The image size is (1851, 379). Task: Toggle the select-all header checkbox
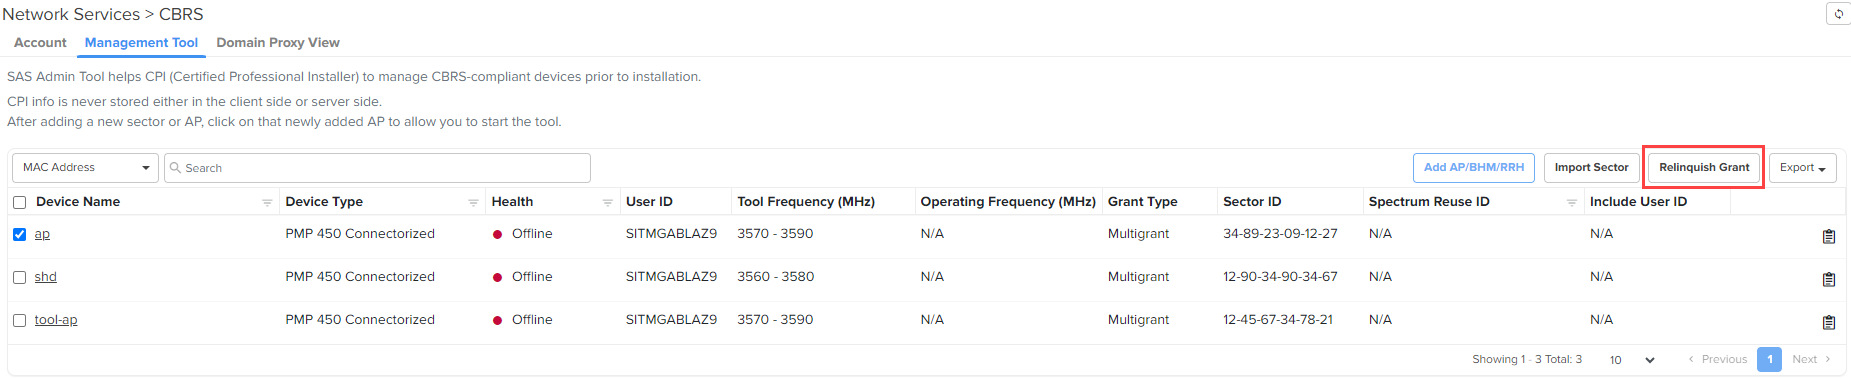tap(19, 202)
